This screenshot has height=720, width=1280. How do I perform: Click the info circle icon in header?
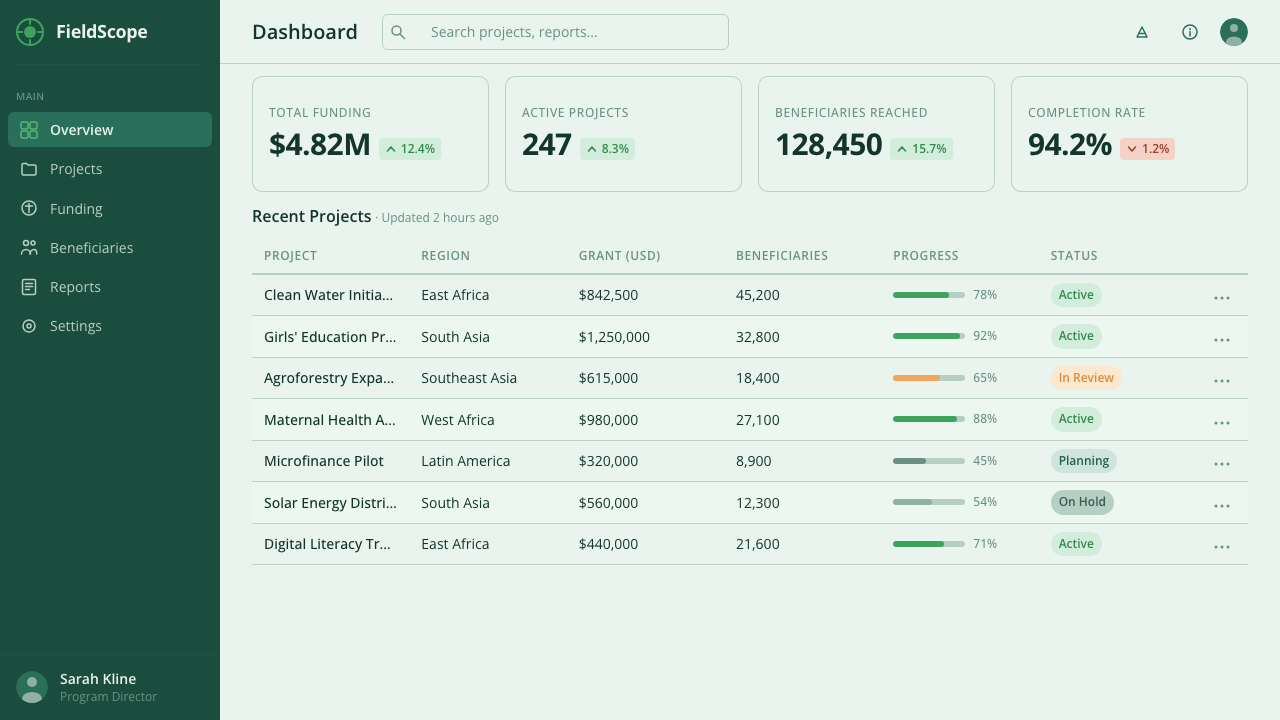1190,32
